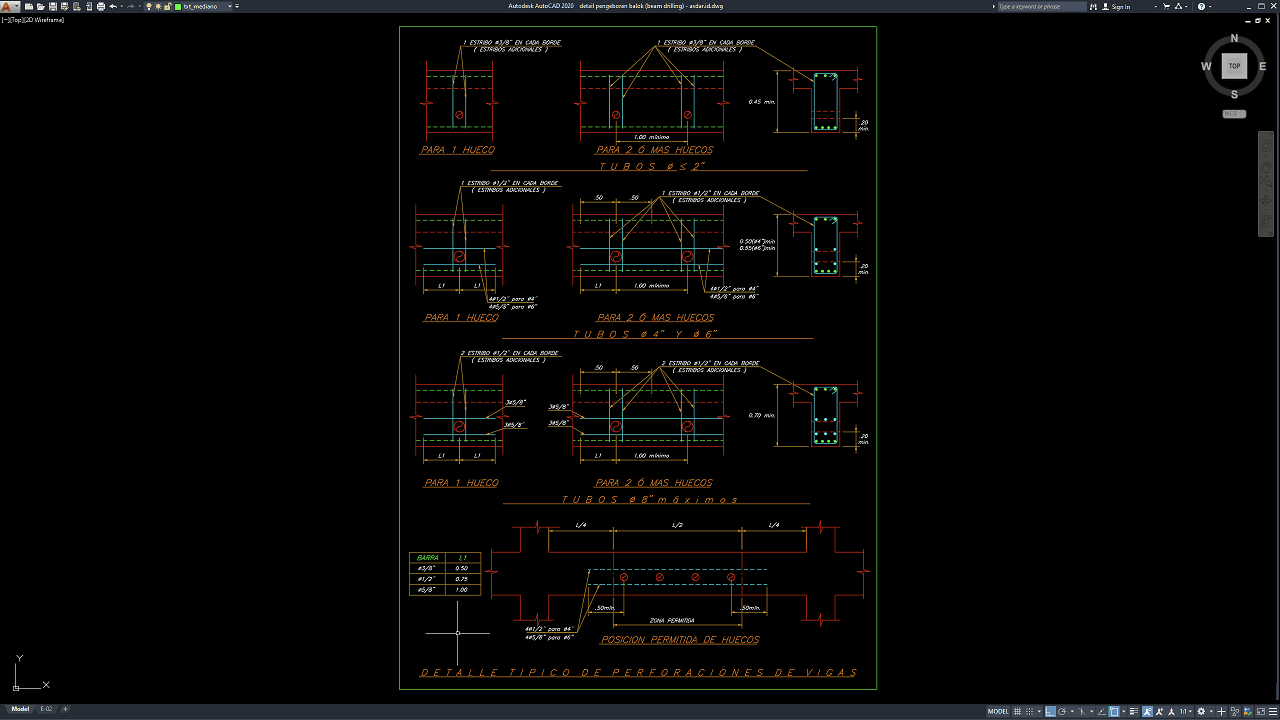
Task: Click the keyword search input field
Action: (1040, 7)
